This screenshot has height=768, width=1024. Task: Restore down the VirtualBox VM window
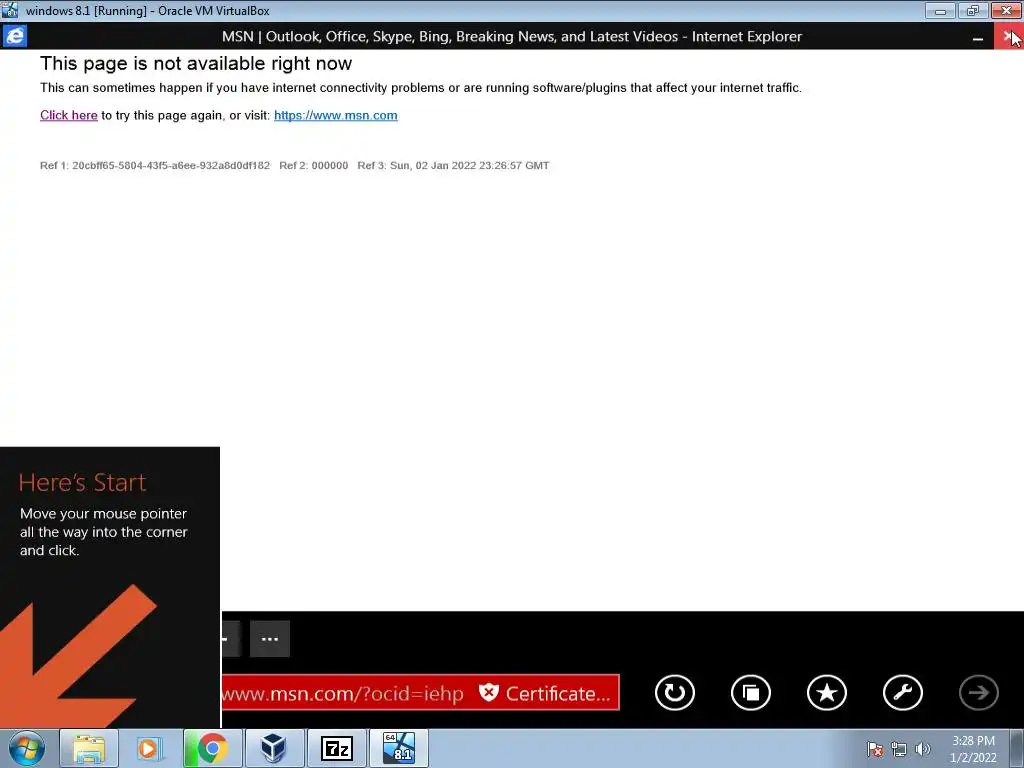coord(973,10)
